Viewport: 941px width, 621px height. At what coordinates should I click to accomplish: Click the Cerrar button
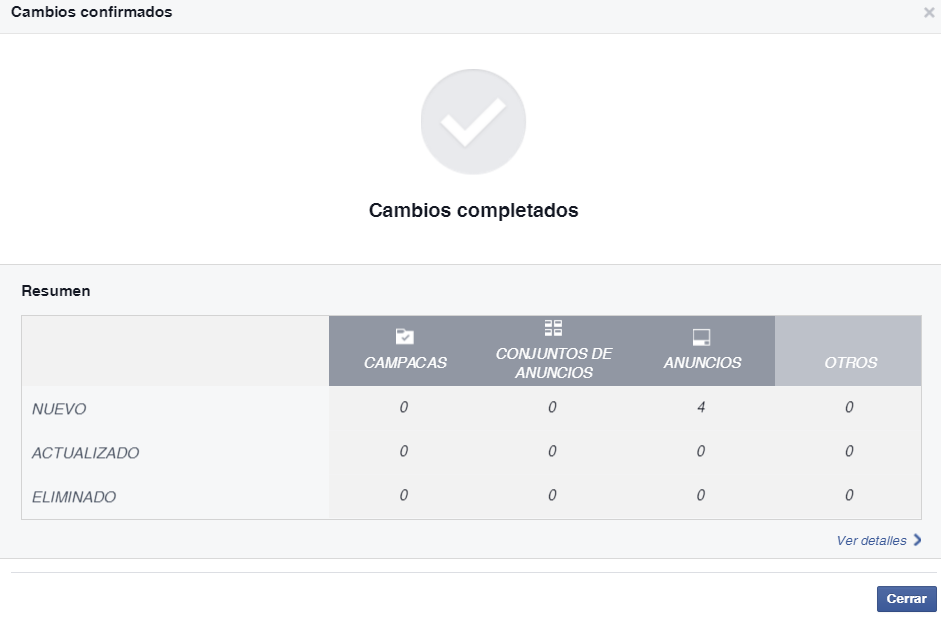point(906,599)
